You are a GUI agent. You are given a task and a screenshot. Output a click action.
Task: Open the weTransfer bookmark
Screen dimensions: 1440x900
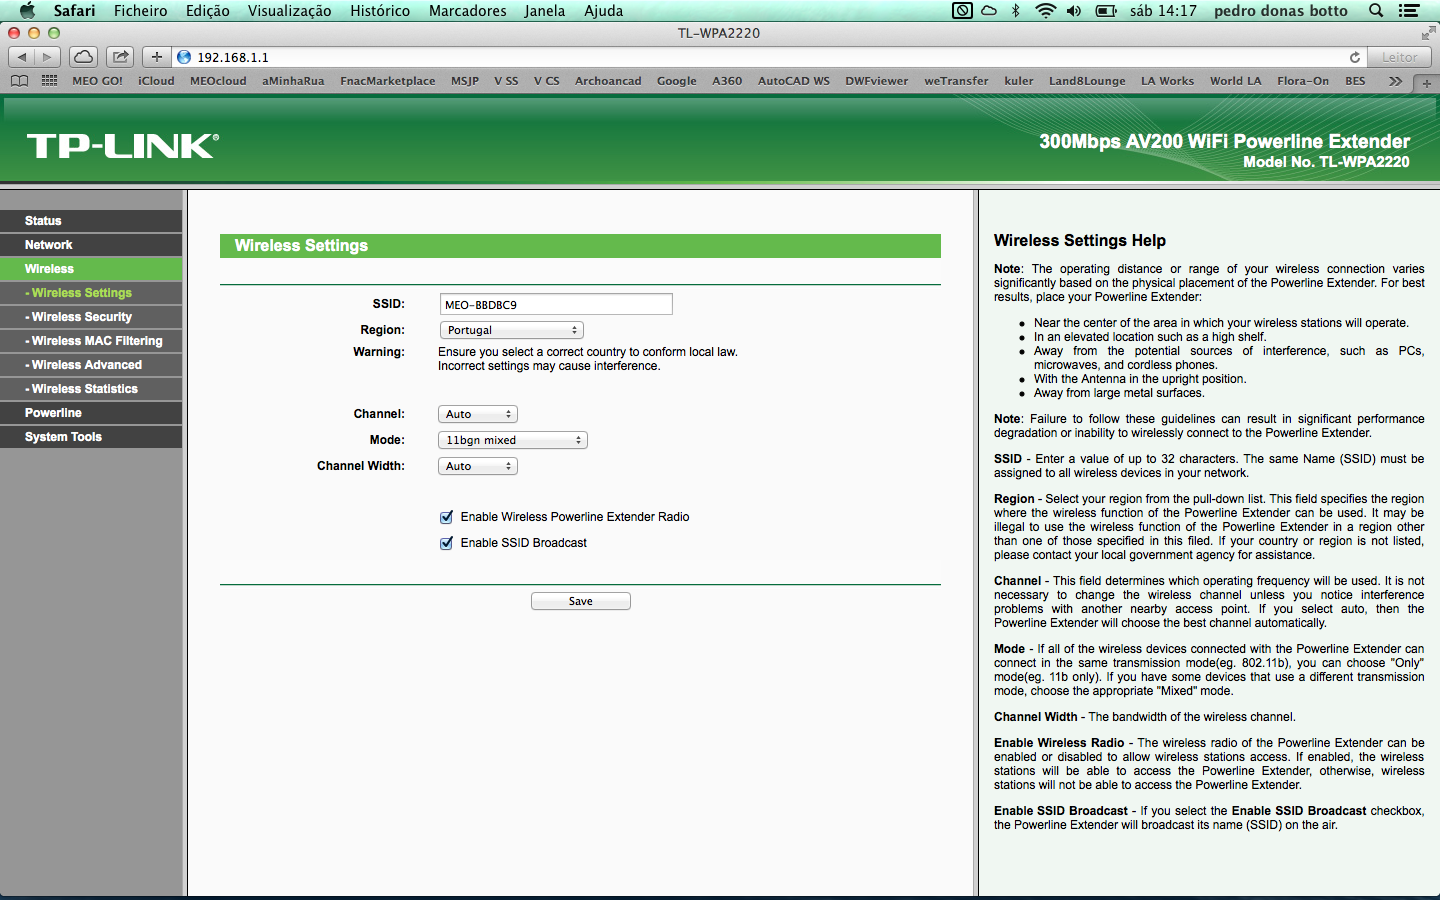(956, 81)
